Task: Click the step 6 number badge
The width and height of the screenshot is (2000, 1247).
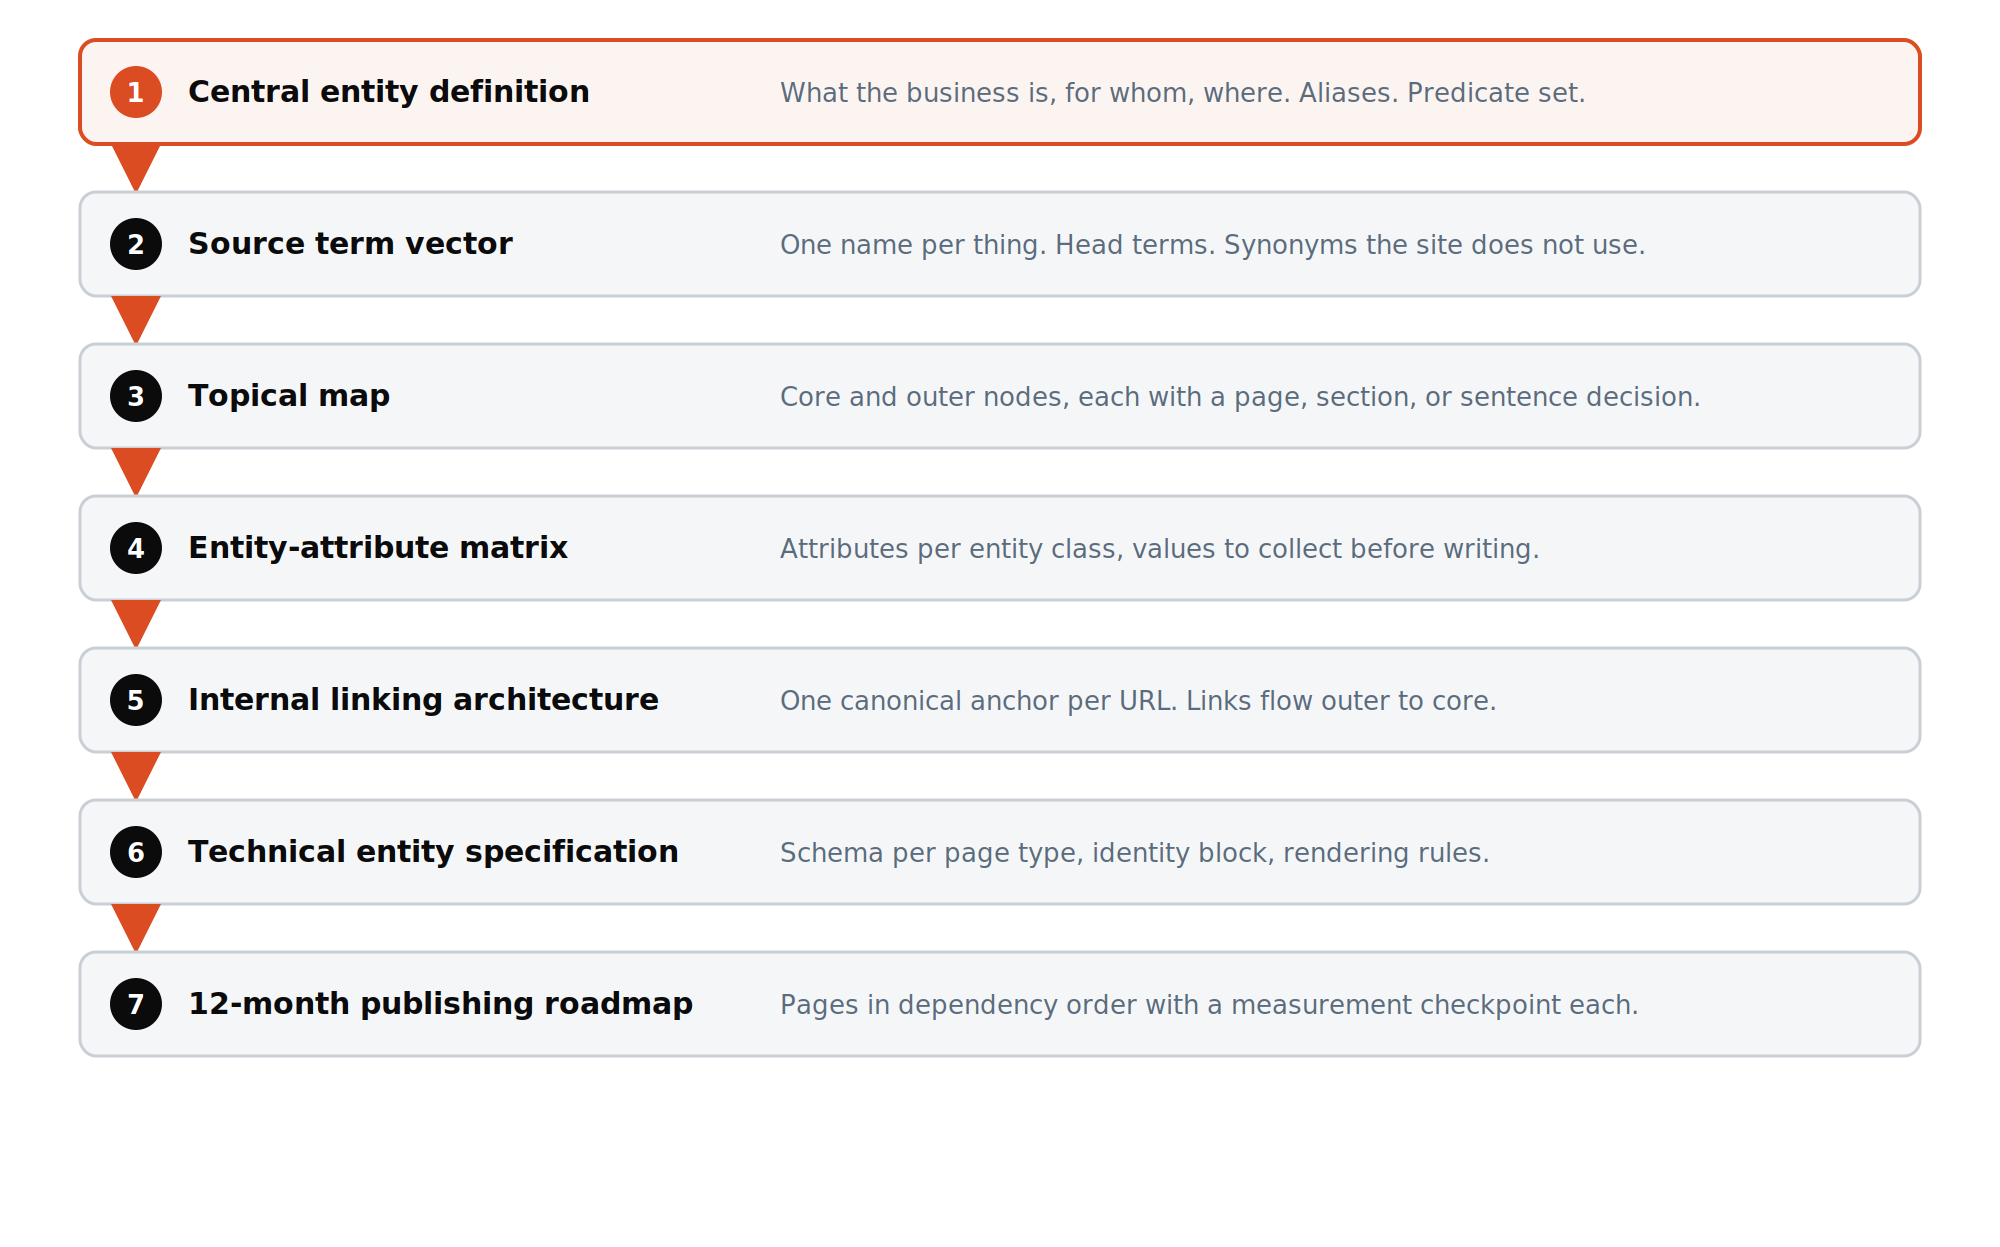Action: (136, 852)
